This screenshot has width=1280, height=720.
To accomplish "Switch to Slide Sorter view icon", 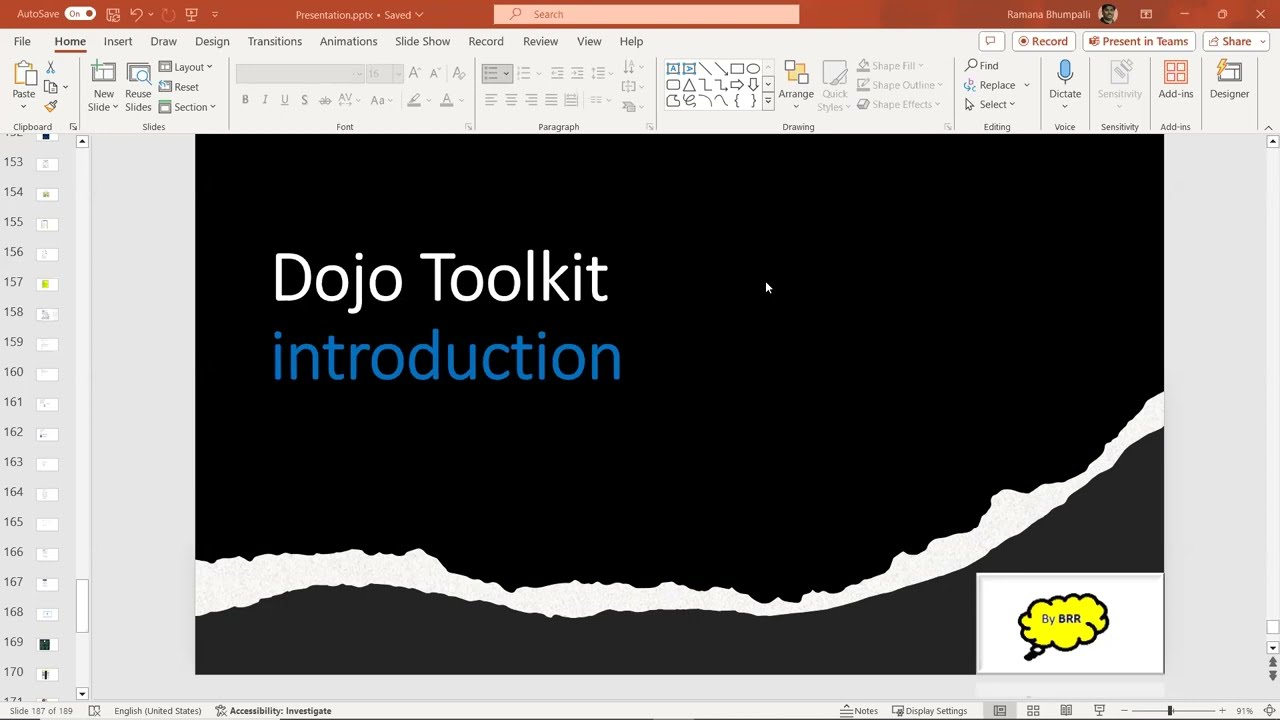I will coord(1033,711).
